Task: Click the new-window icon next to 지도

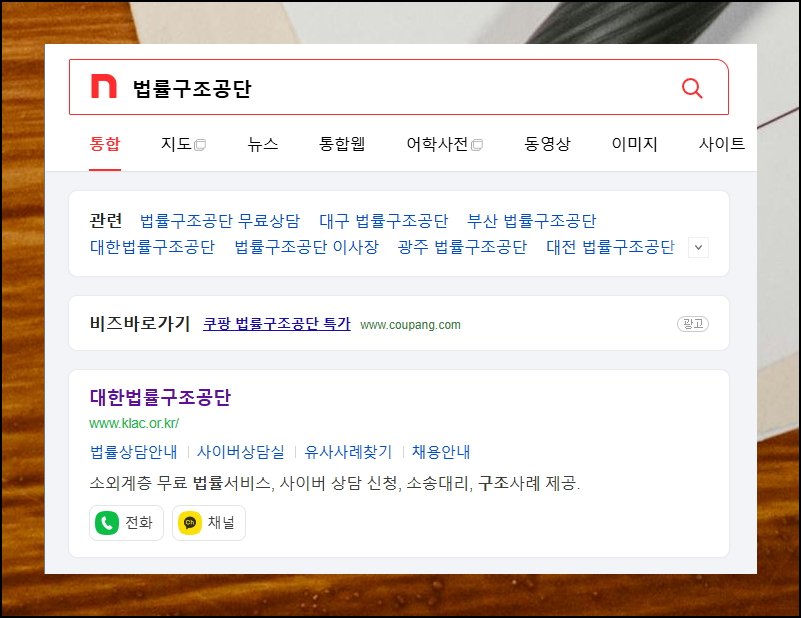Action: tap(200, 145)
